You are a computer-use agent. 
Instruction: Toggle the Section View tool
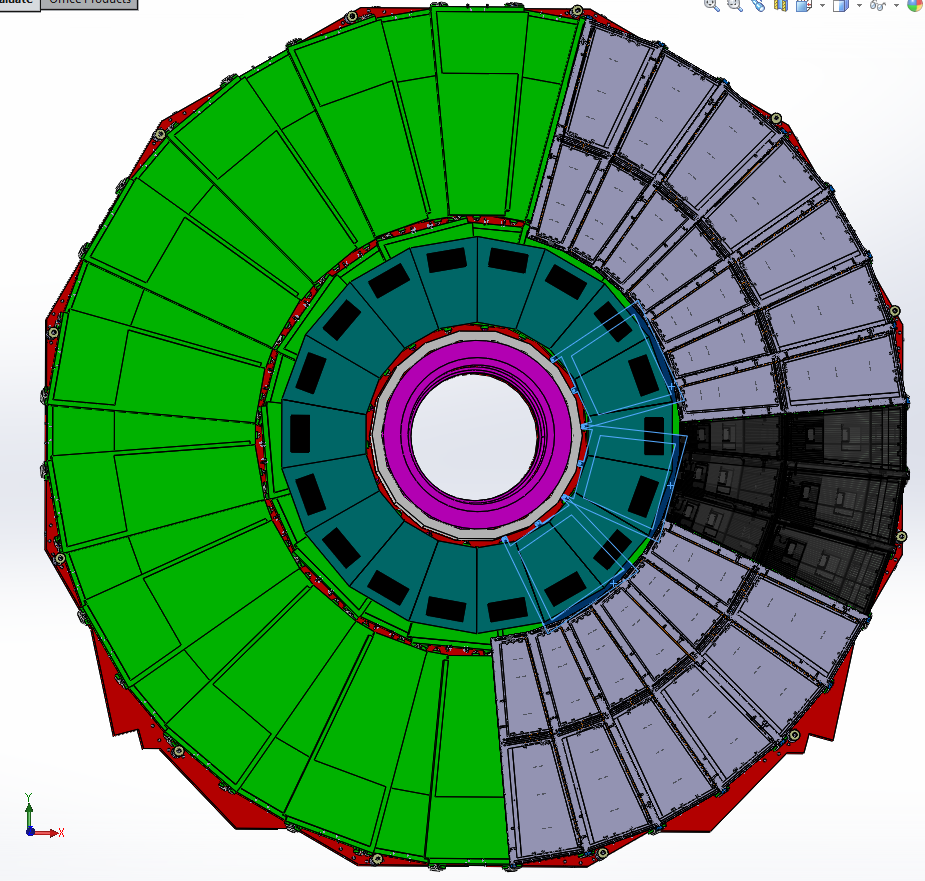(780, 4)
